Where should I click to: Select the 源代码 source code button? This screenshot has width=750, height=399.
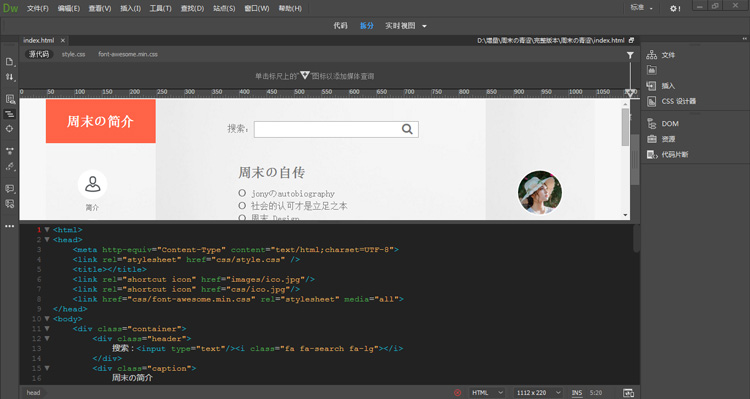pyautogui.click(x=39, y=54)
